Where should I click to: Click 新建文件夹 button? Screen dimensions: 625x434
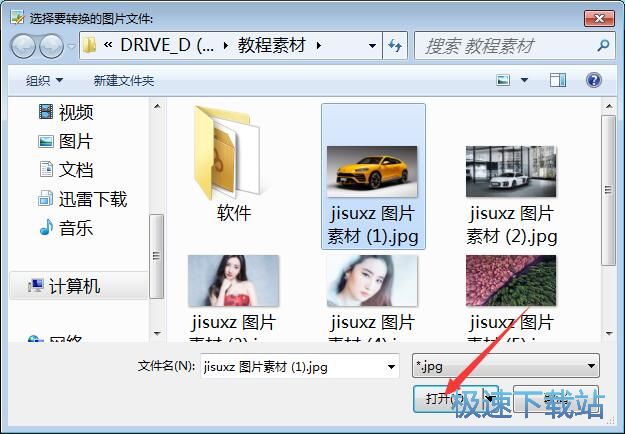tap(124, 81)
